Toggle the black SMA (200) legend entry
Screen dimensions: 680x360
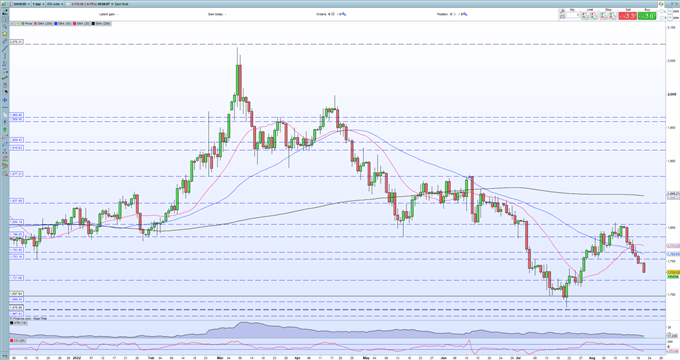[x=100, y=23]
